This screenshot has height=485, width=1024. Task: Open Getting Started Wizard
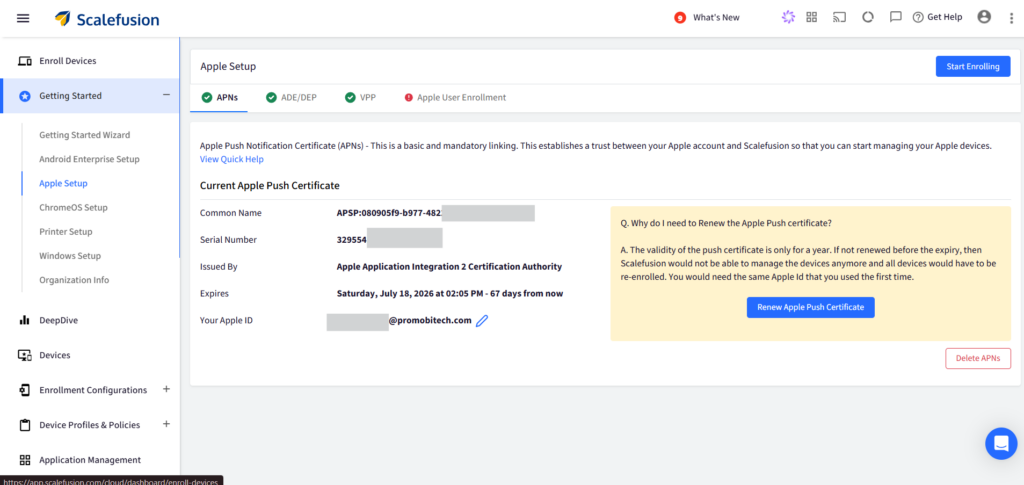pyautogui.click(x=85, y=135)
